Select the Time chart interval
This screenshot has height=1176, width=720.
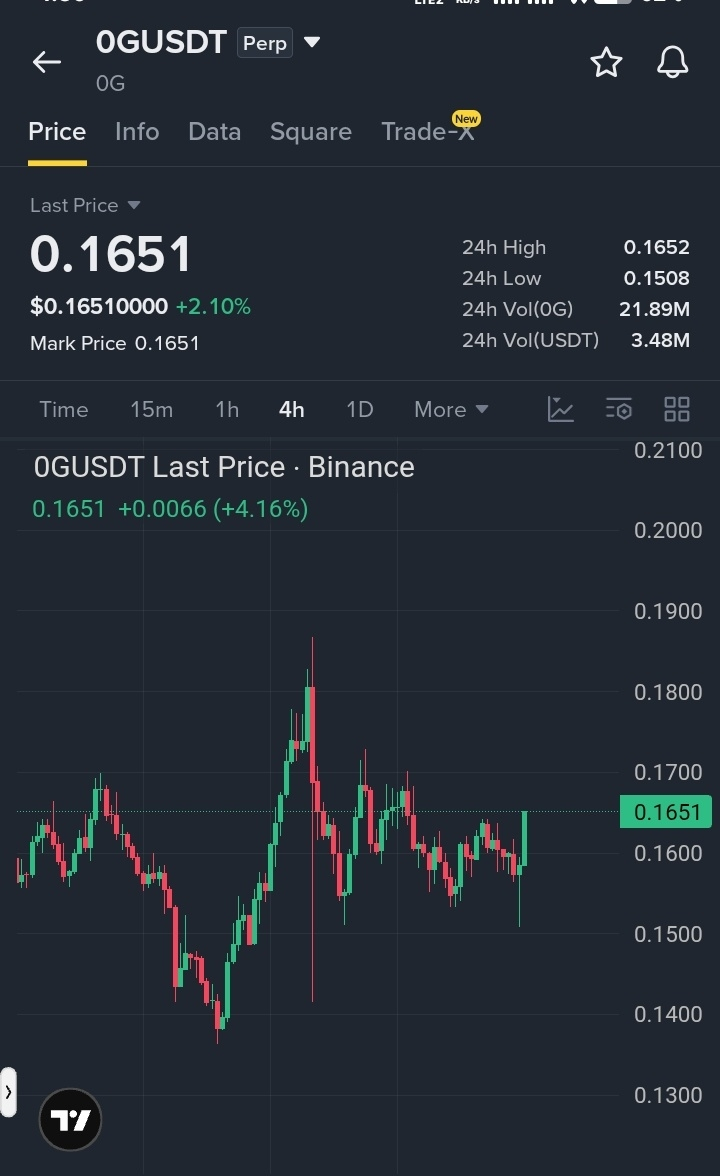[x=64, y=410]
